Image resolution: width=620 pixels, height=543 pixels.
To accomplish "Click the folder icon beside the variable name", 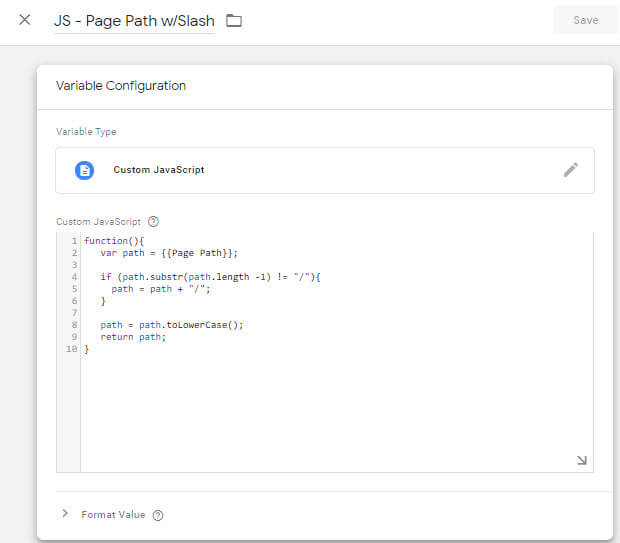I will click(234, 21).
